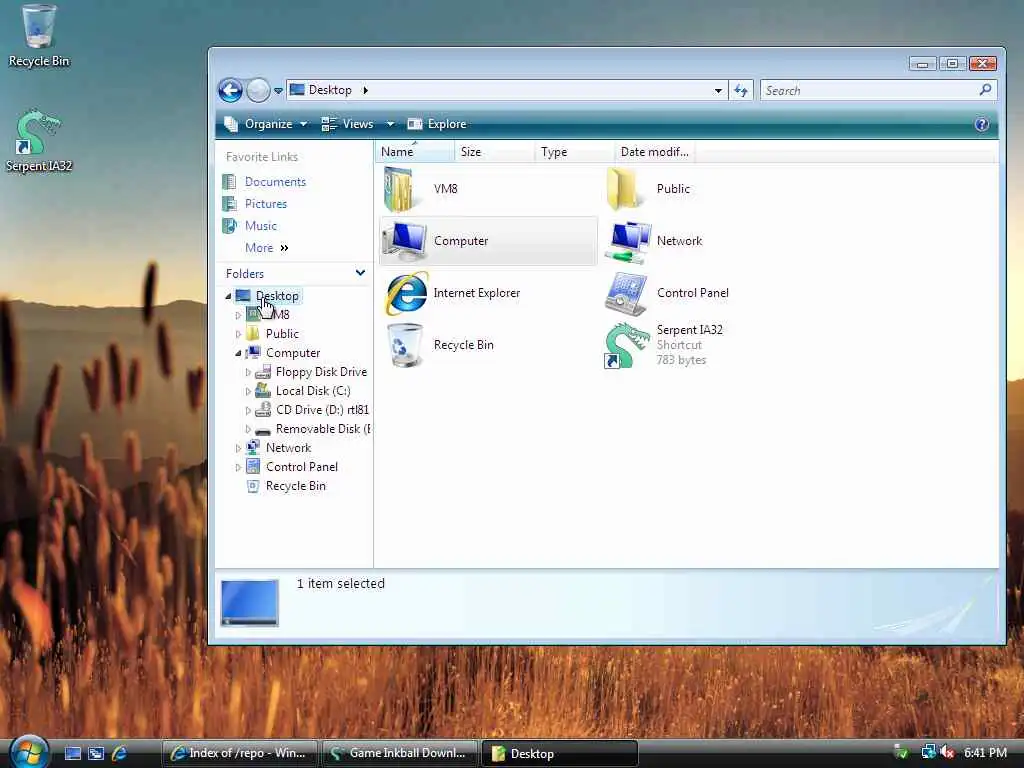This screenshot has width=1024, height=768.
Task: Open the Organize menu
Action: coord(265,124)
